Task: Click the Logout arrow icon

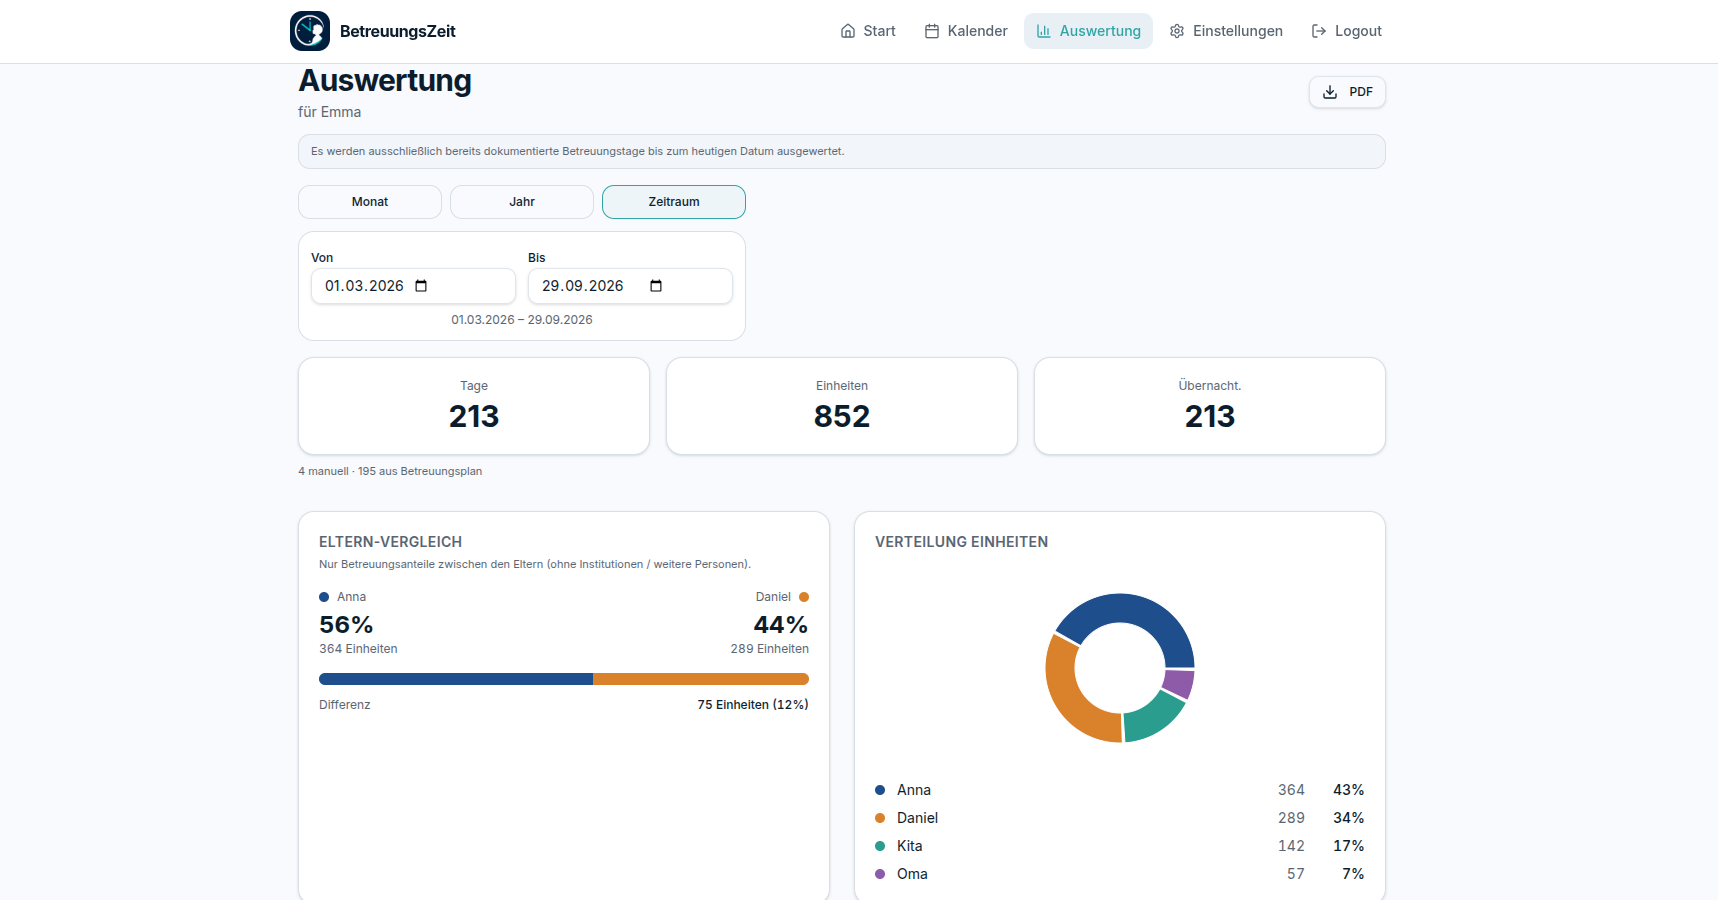Action: tap(1319, 31)
